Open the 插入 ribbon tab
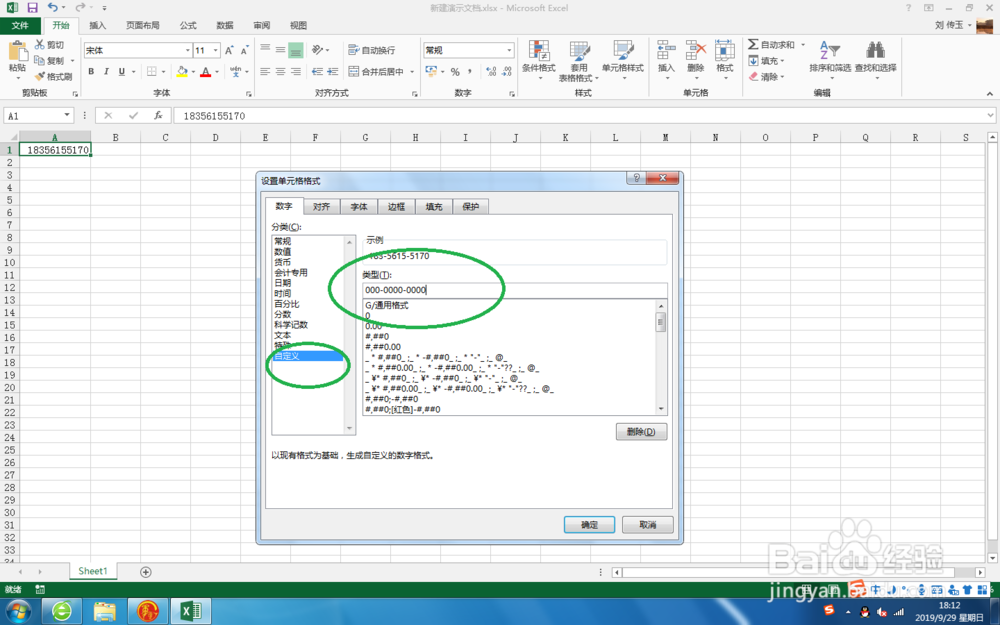Viewport: 1000px width, 625px height. (96, 25)
